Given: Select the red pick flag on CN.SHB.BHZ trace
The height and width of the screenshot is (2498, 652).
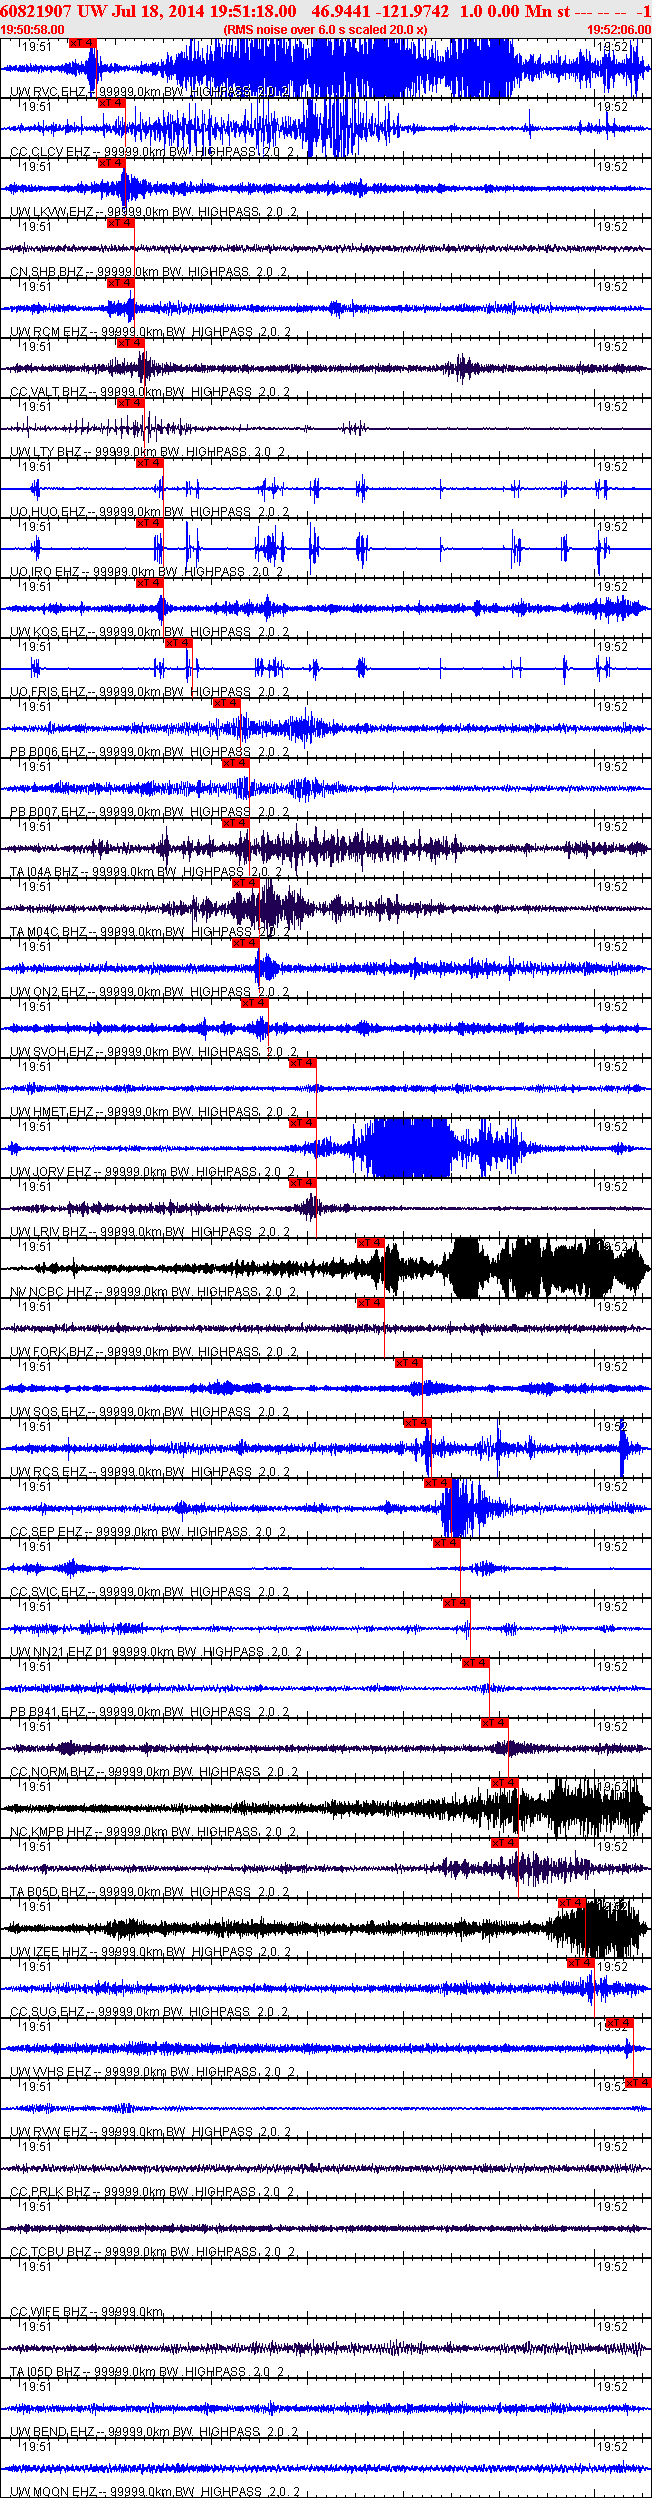Looking at the screenshot, I should tap(121, 223).
